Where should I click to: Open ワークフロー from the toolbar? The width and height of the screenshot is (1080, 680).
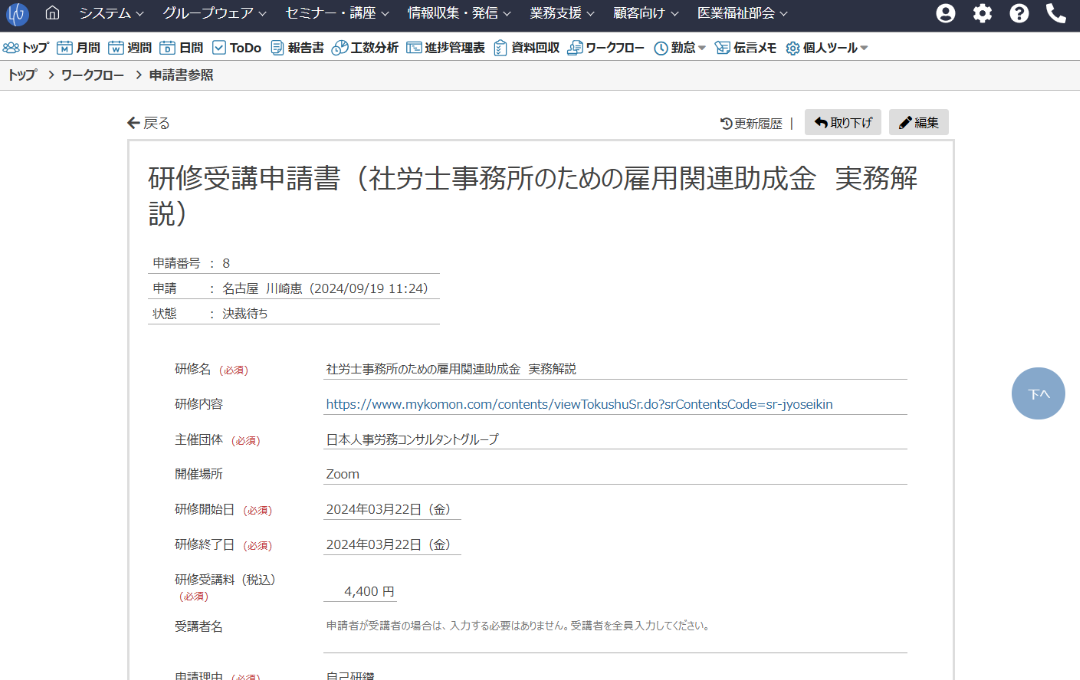605,48
